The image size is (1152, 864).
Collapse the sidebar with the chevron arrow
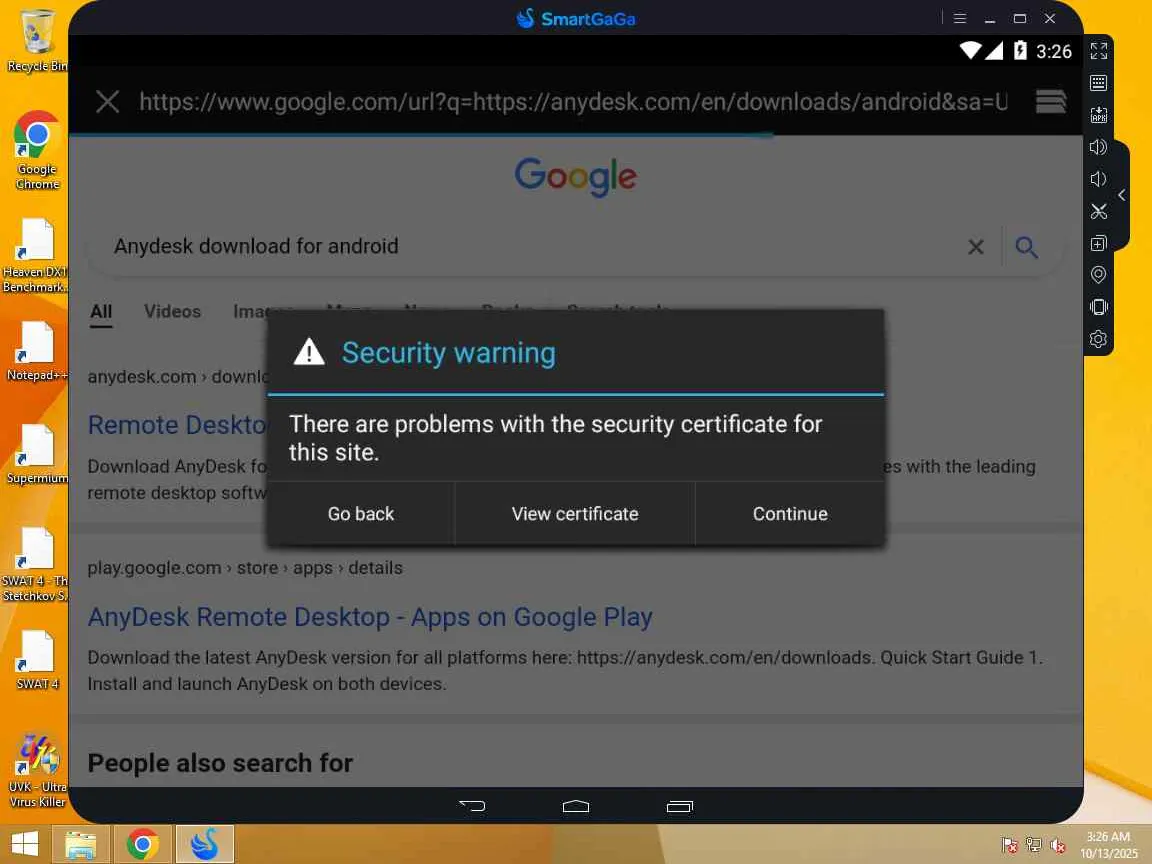point(1121,195)
